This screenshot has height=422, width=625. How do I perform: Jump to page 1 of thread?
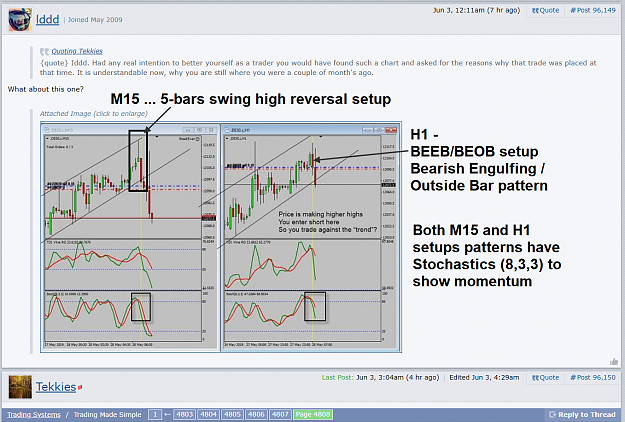pyautogui.click(x=155, y=414)
